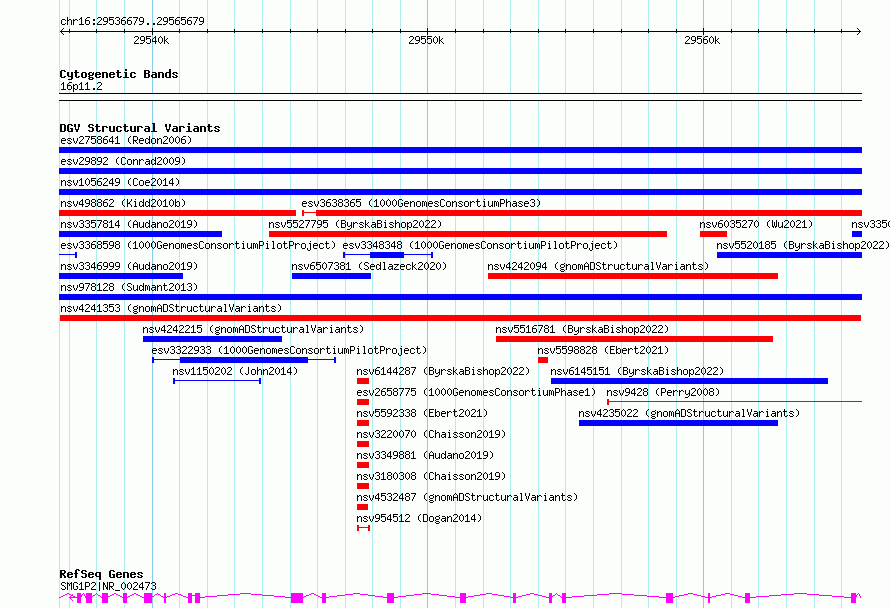Click the thick blue bar under esv3322933

pyautogui.click(x=244, y=360)
